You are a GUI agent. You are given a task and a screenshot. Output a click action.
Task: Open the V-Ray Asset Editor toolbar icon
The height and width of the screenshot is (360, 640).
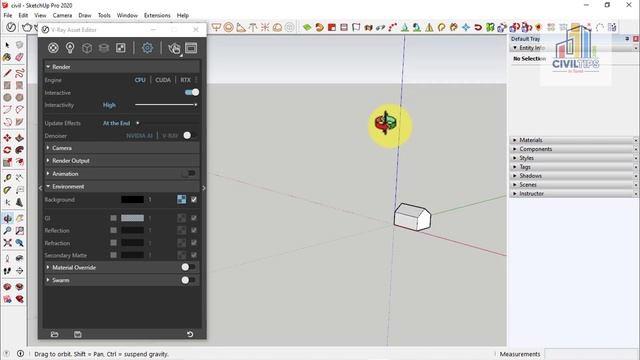[x=11, y=27]
